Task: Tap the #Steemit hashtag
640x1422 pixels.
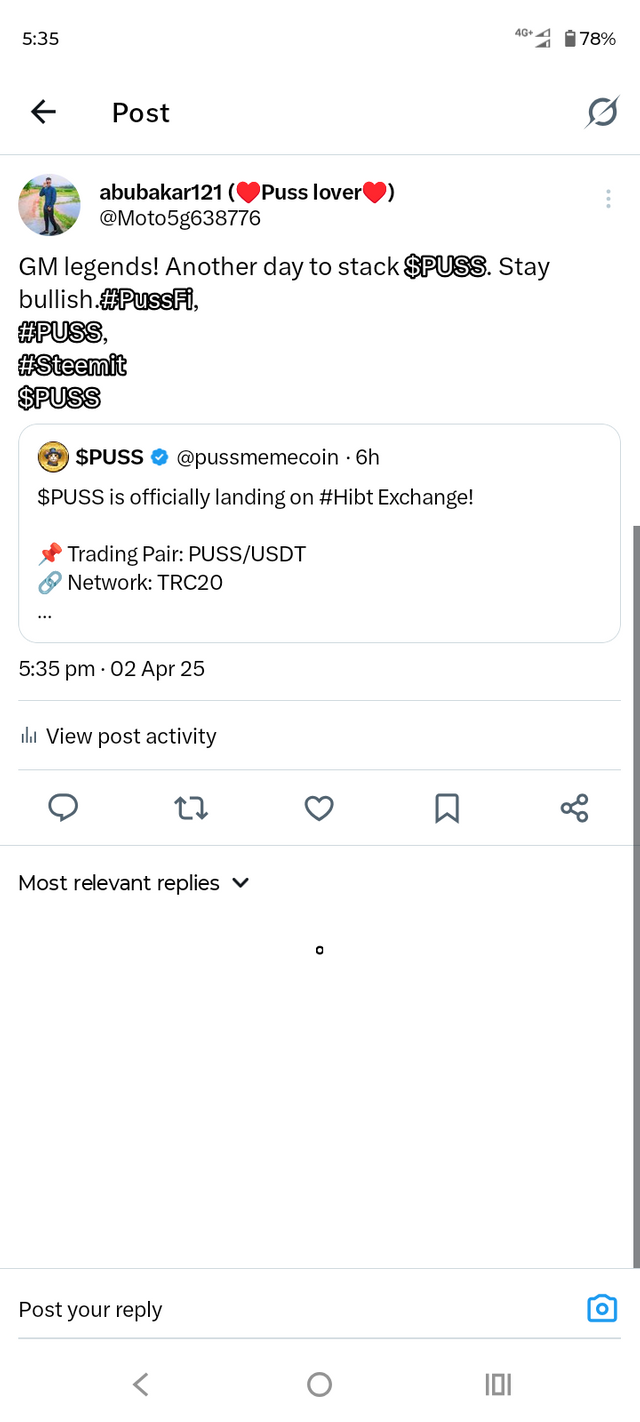Action: pyautogui.click(x=73, y=366)
